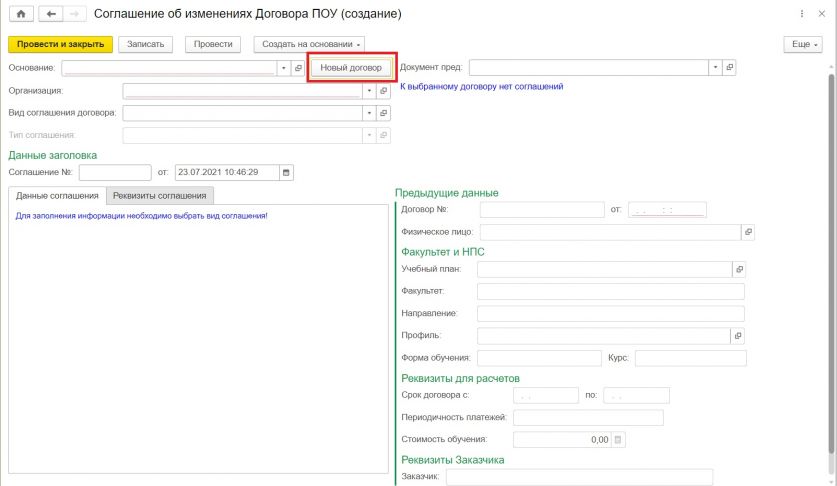
Task: Switch to the Реквизиты соглашения tab
Action: [x=160, y=195]
